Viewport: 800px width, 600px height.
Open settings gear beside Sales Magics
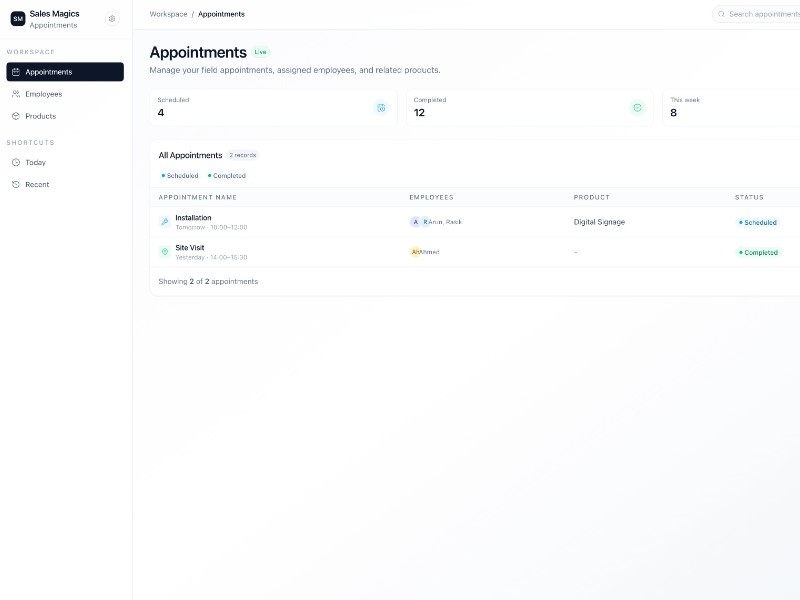tap(112, 19)
